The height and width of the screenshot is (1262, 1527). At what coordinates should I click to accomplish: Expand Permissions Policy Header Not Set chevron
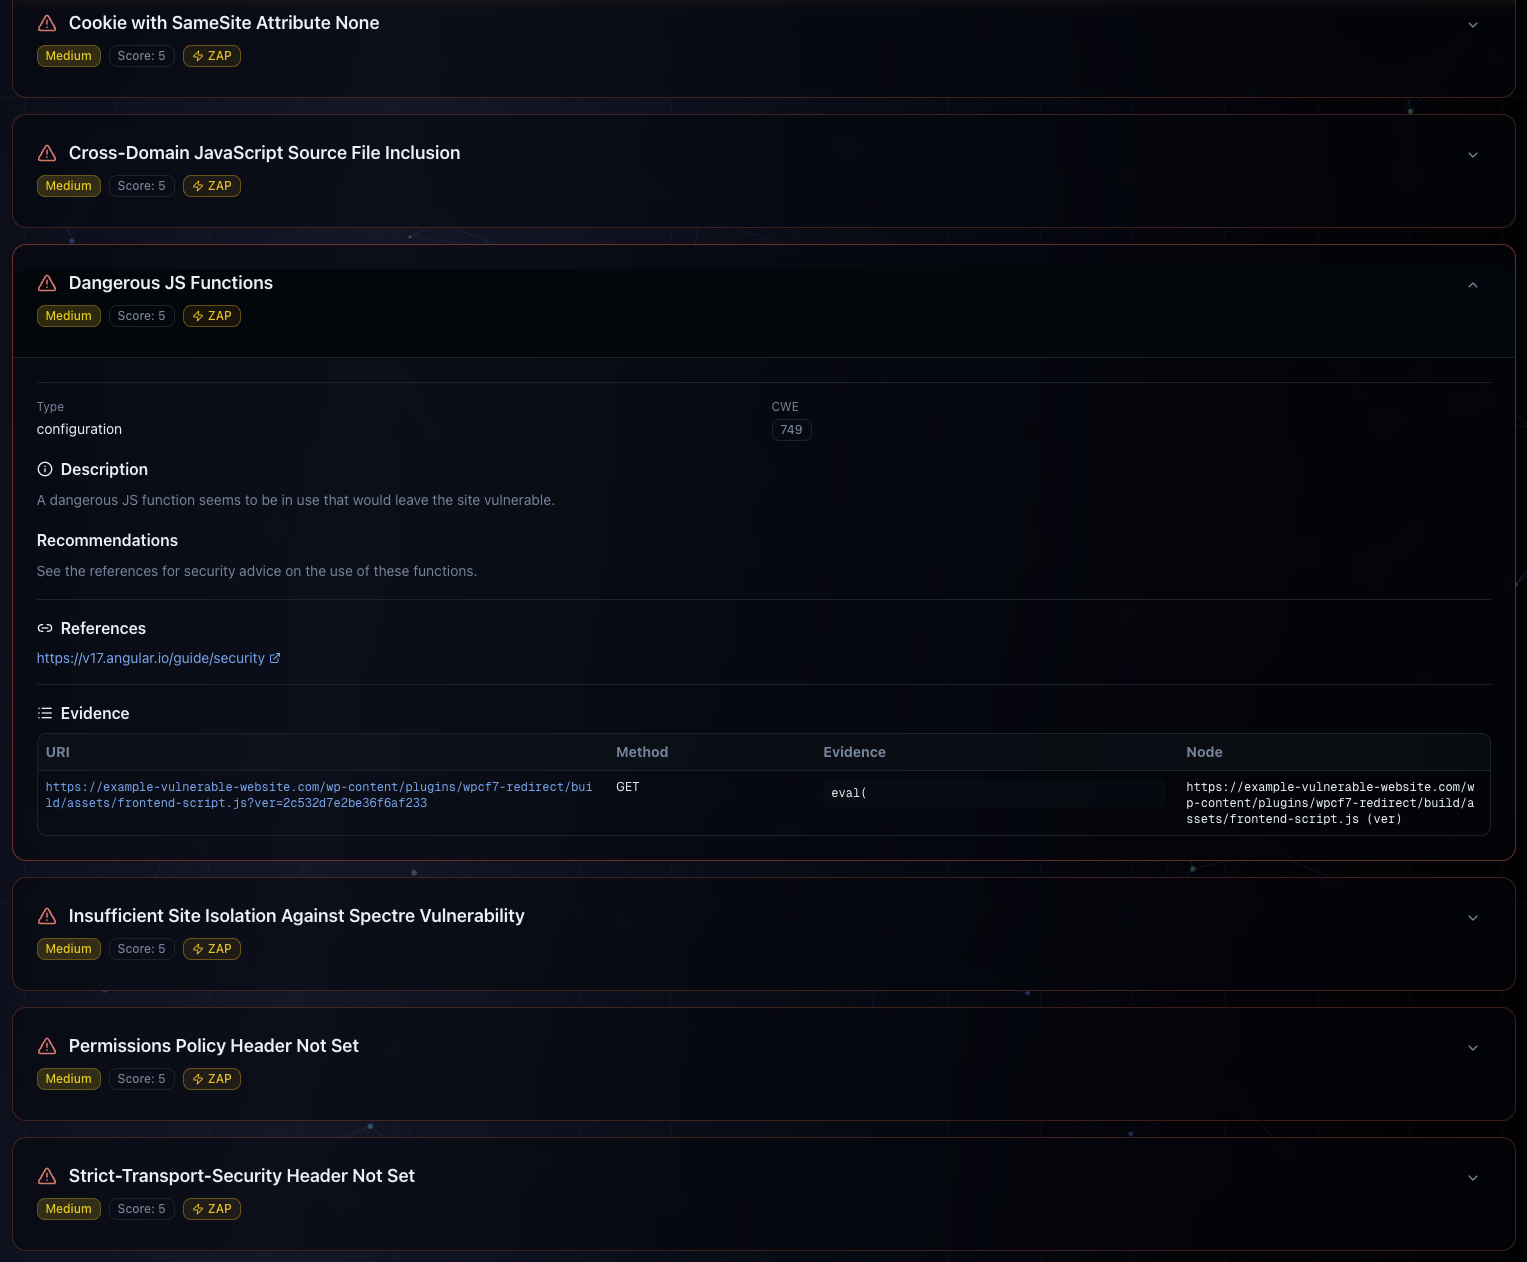pos(1472,1047)
